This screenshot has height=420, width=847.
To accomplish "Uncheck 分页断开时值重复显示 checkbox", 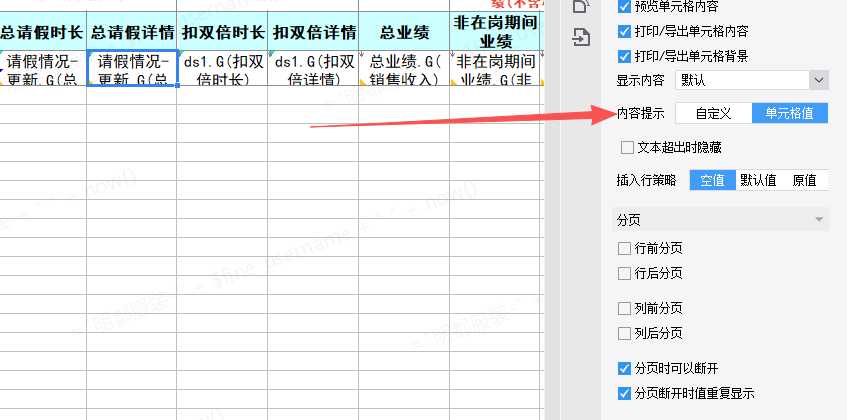I will point(625,393).
